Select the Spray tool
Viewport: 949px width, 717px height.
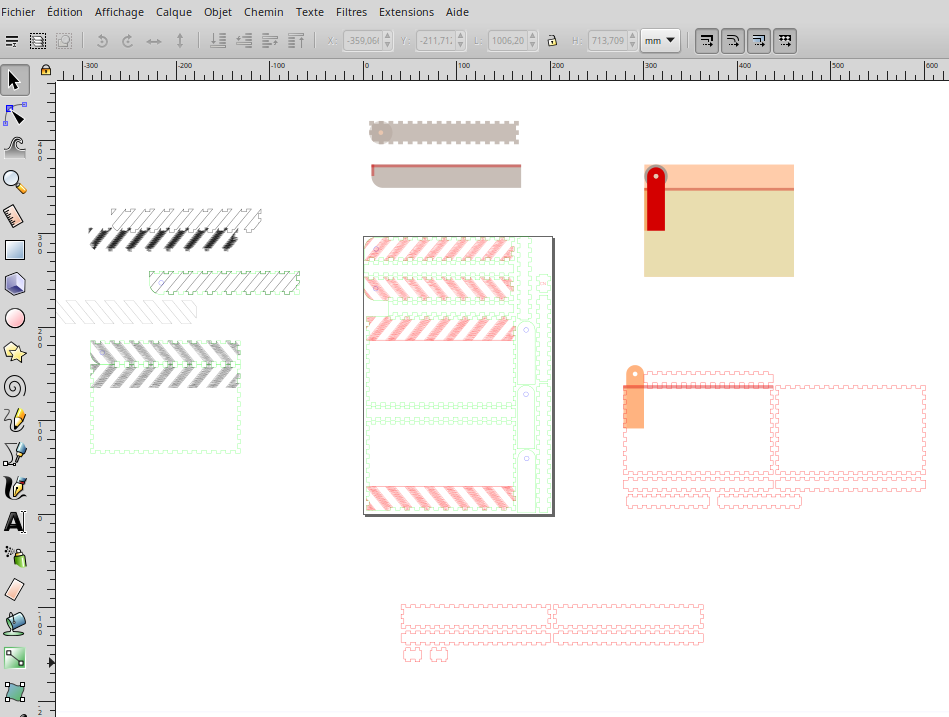pyautogui.click(x=14, y=555)
